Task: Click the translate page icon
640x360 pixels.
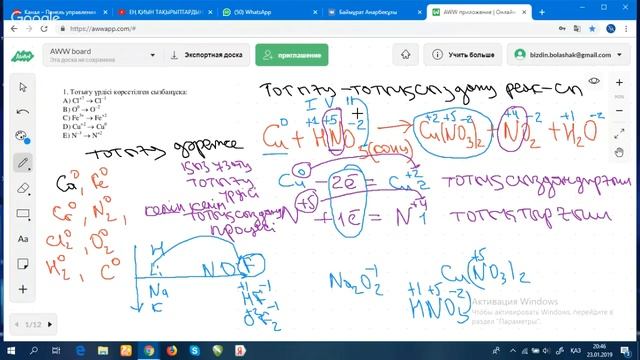Action: pyautogui.click(x=577, y=29)
